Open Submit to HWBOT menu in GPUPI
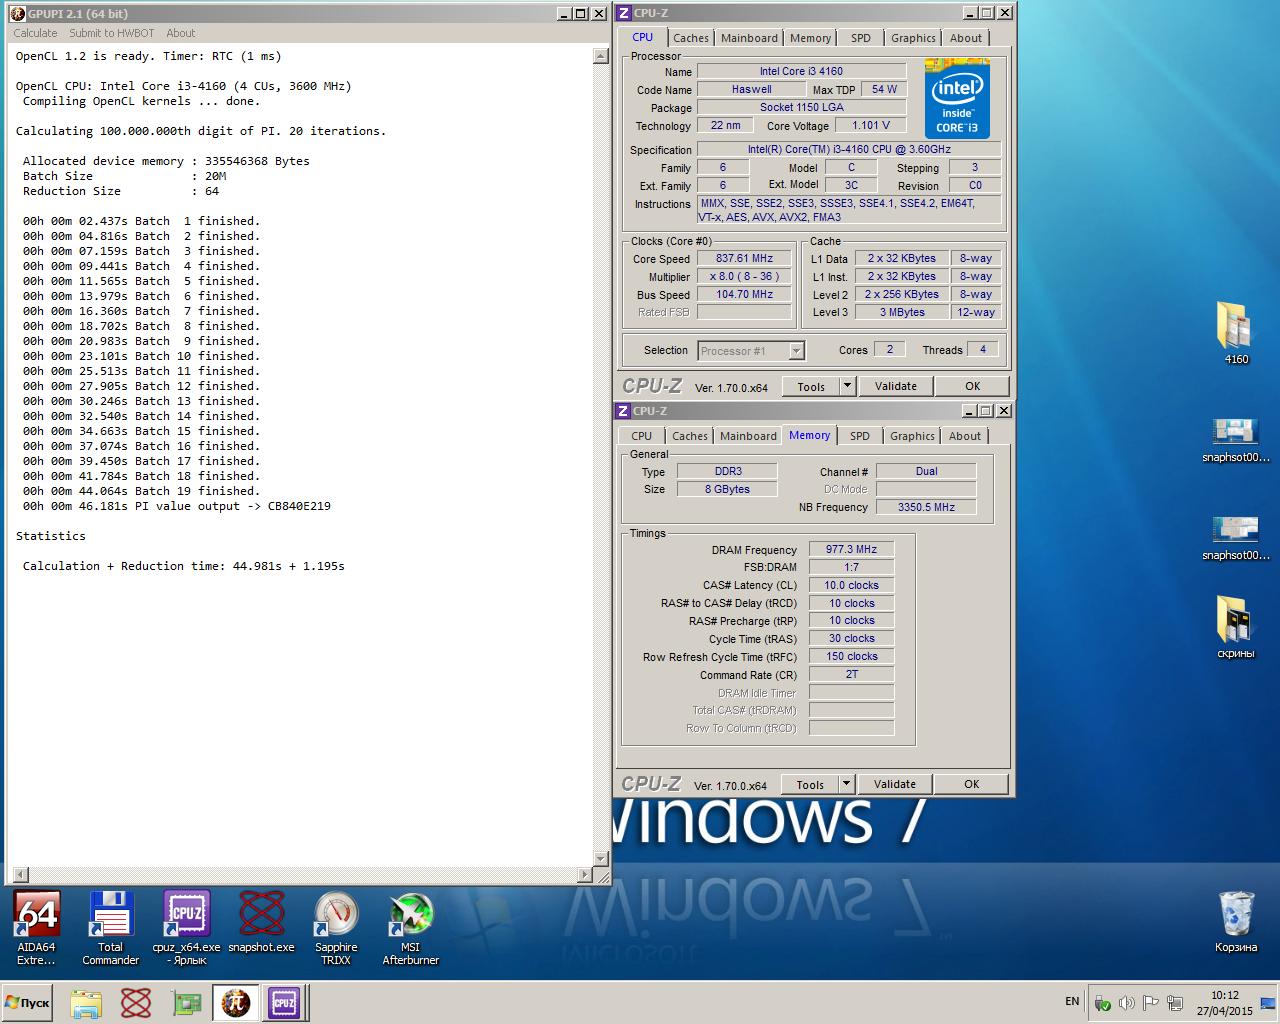Viewport: 1280px width, 1024px height. coord(112,33)
